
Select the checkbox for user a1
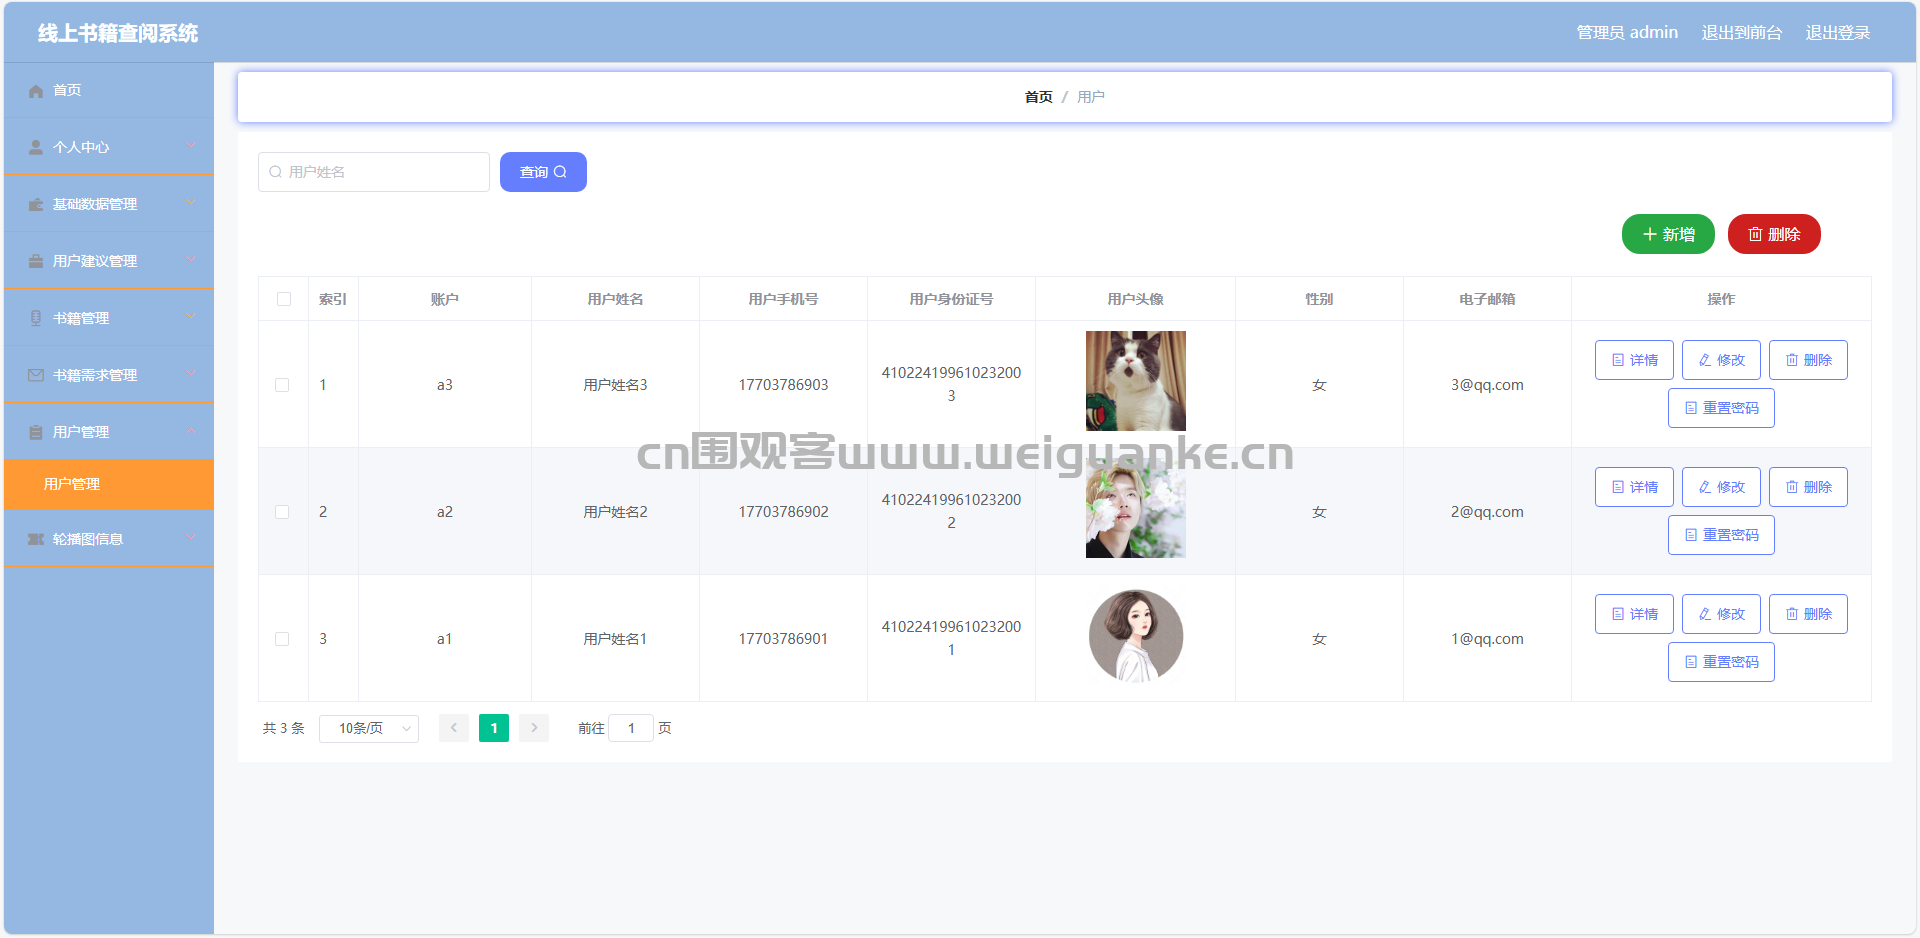[x=282, y=639]
